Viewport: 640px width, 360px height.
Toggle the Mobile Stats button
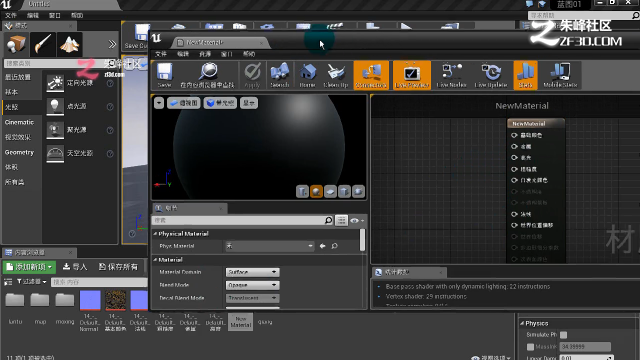pyautogui.click(x=560, y=75)
